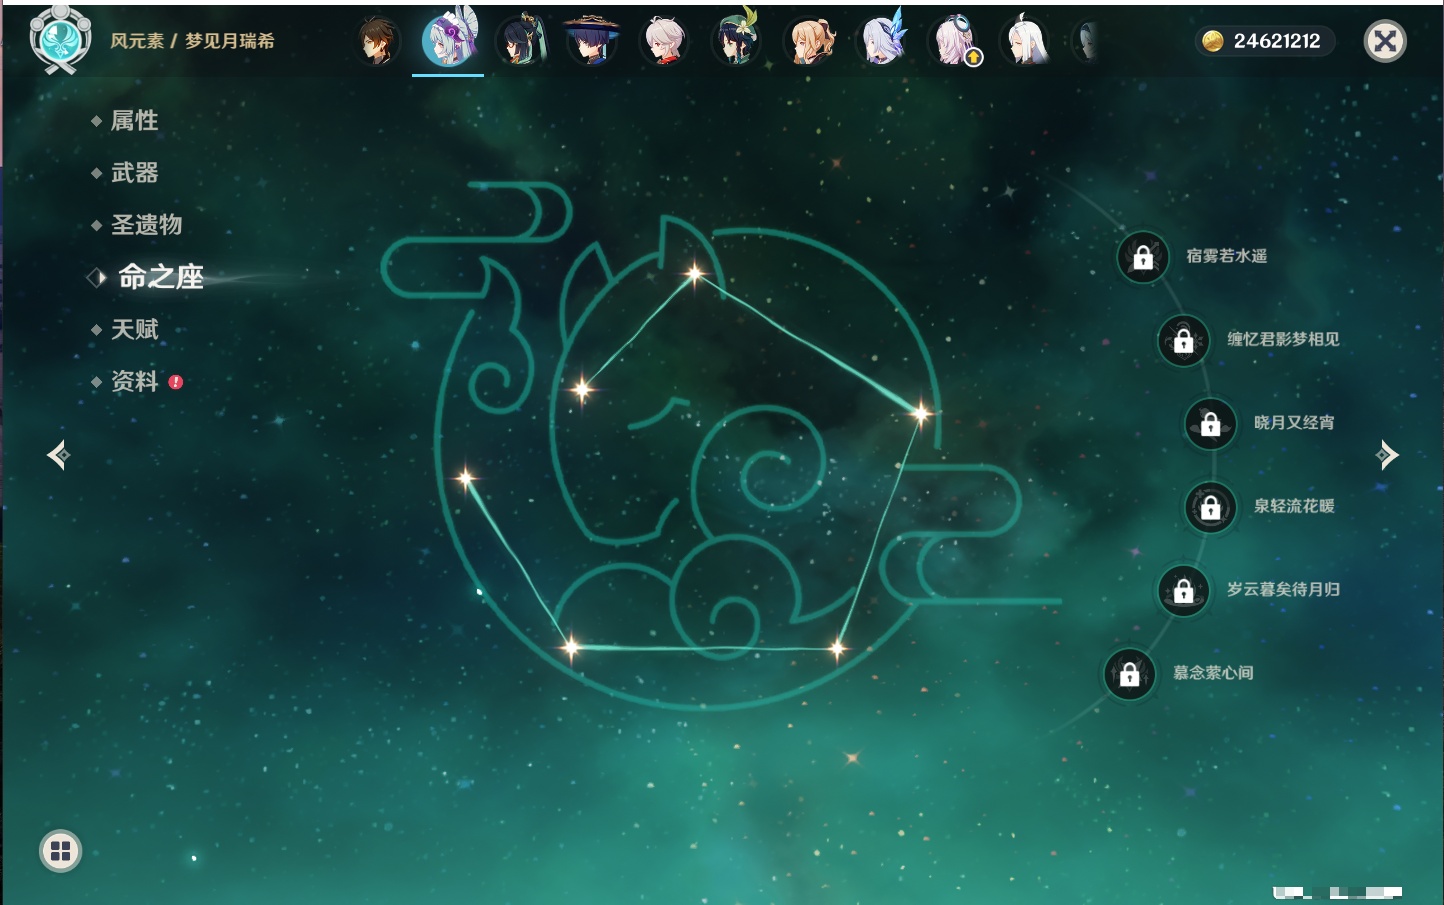Select the 命之座 constellation menu
This screenshot has height=905, width=1444.
pos(160,277)
